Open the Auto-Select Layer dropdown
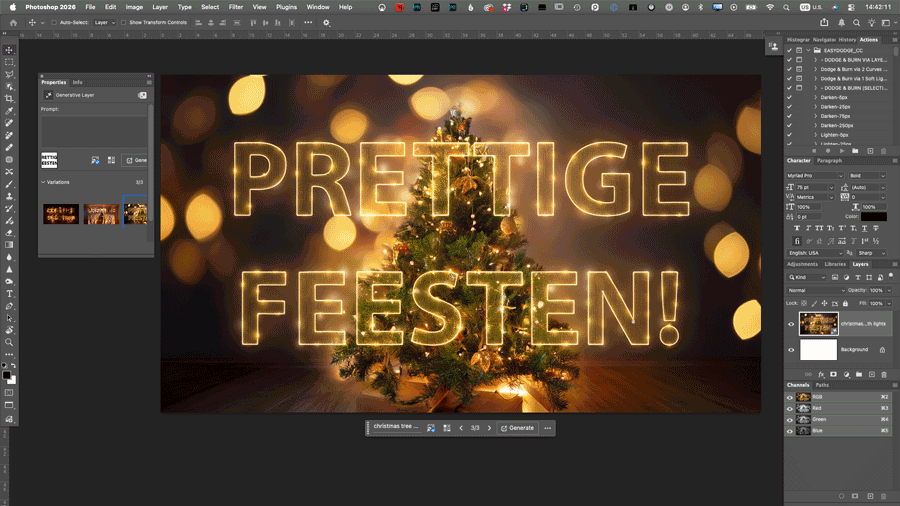Viewport: 900px width, 506px height. point(105,22)
